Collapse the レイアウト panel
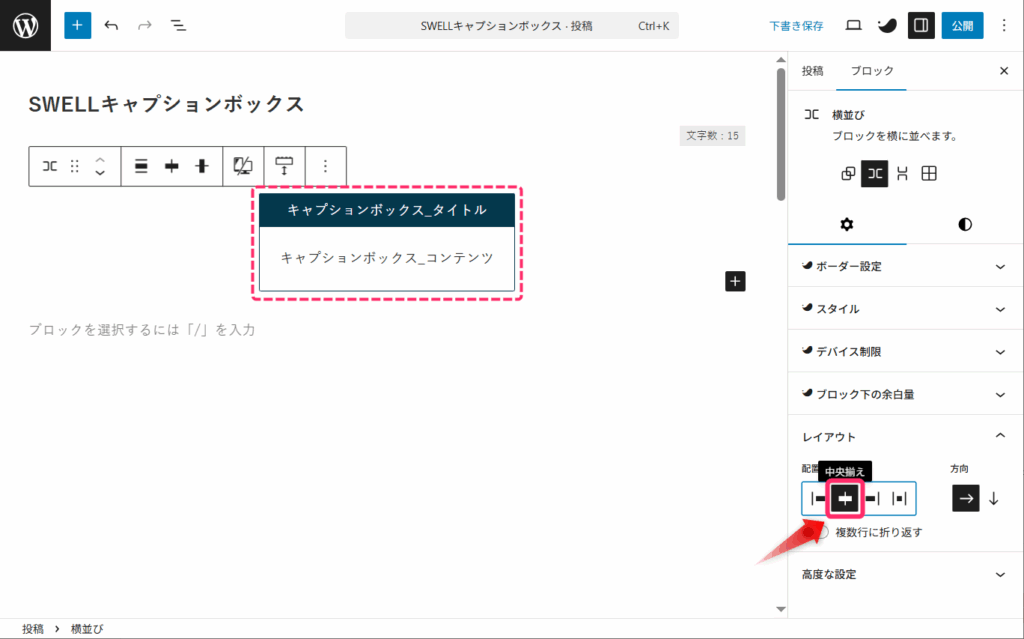 pos(905,436)
